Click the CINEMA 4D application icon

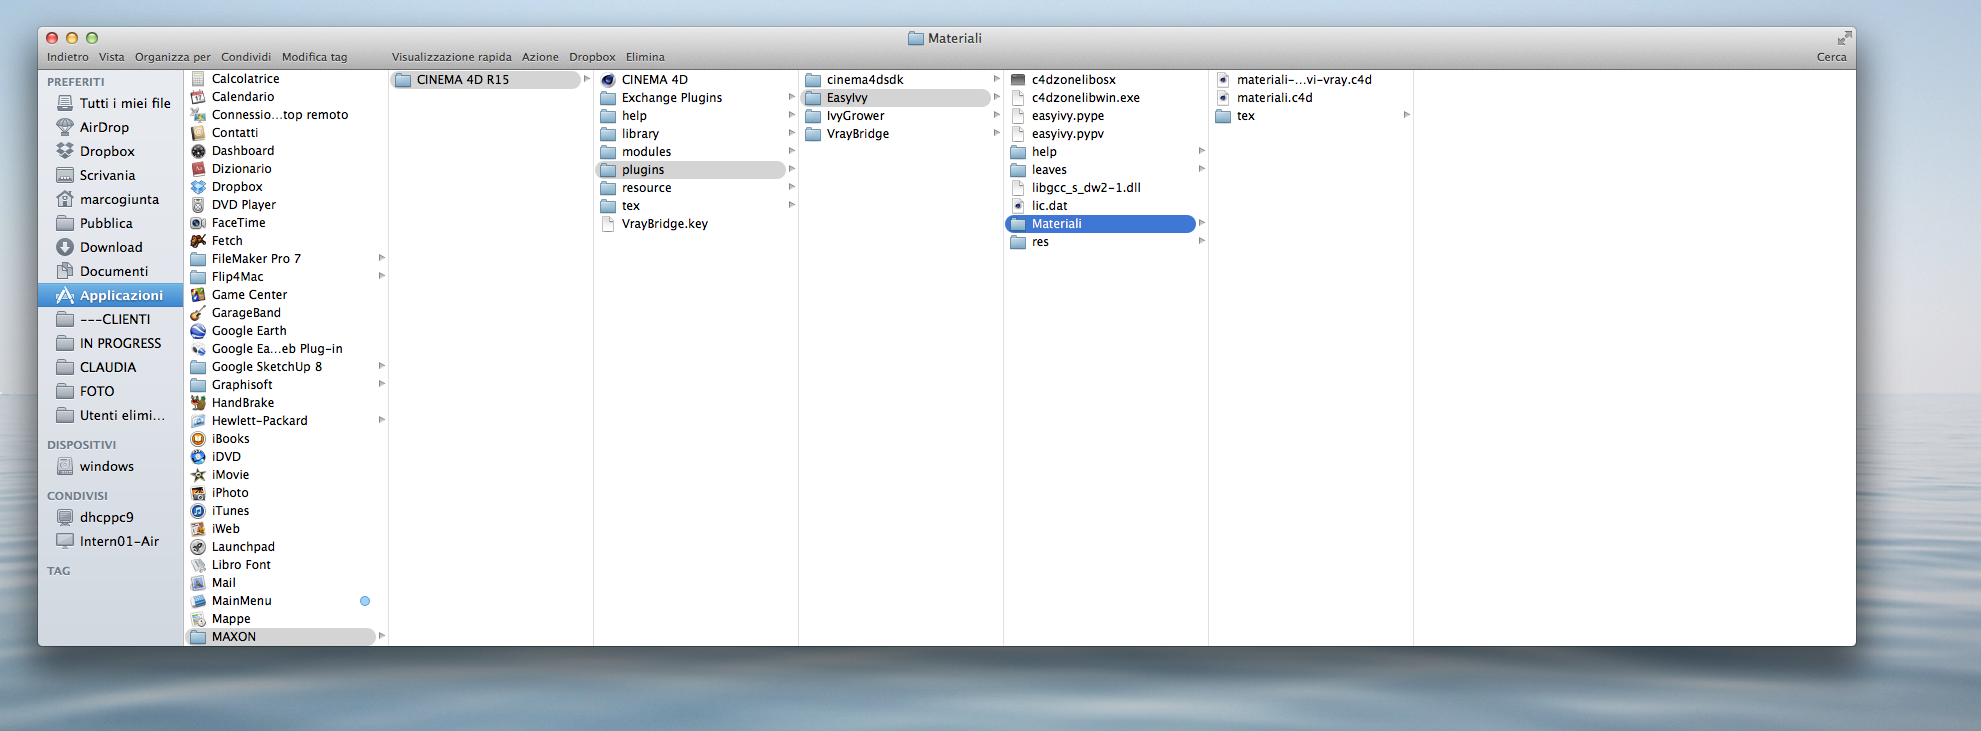point(608,80)
